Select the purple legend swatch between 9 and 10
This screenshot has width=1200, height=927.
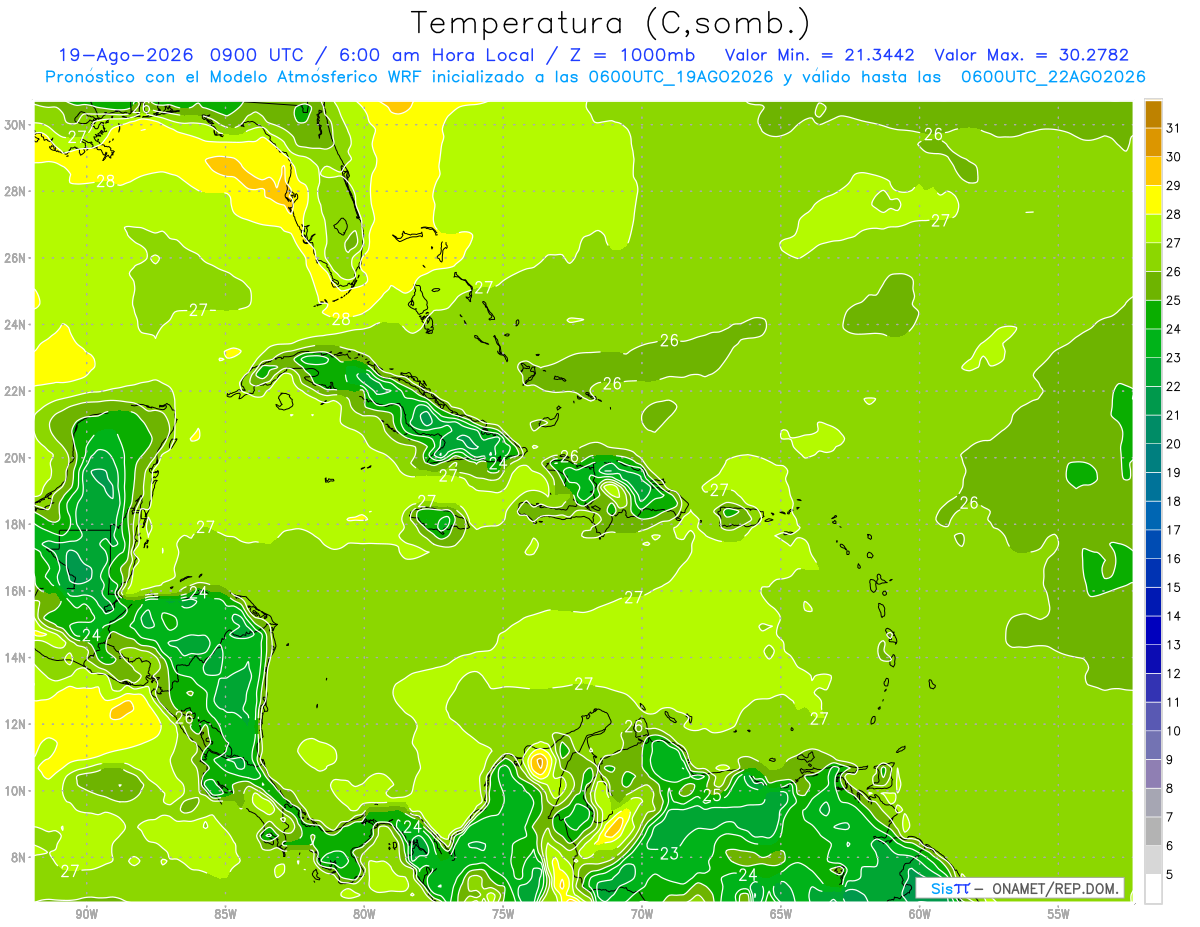pos(1153,745)
